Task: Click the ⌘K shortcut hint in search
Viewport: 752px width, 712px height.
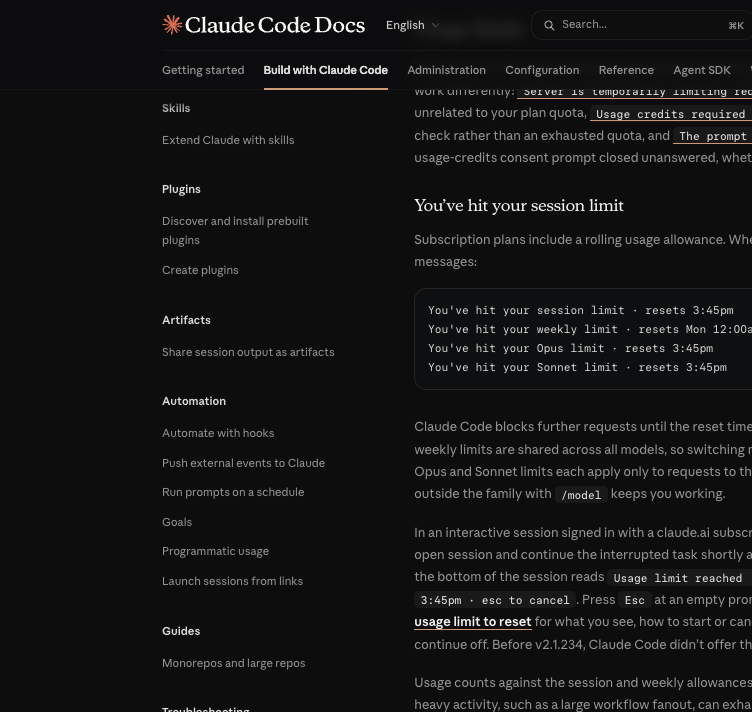Action: pos(736,25)
